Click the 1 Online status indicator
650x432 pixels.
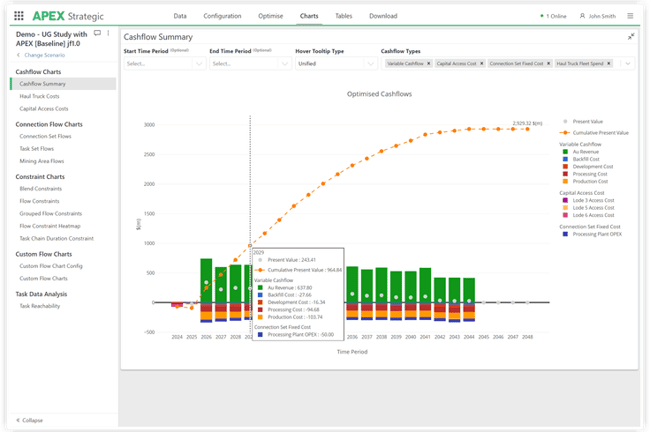(553, 16)
